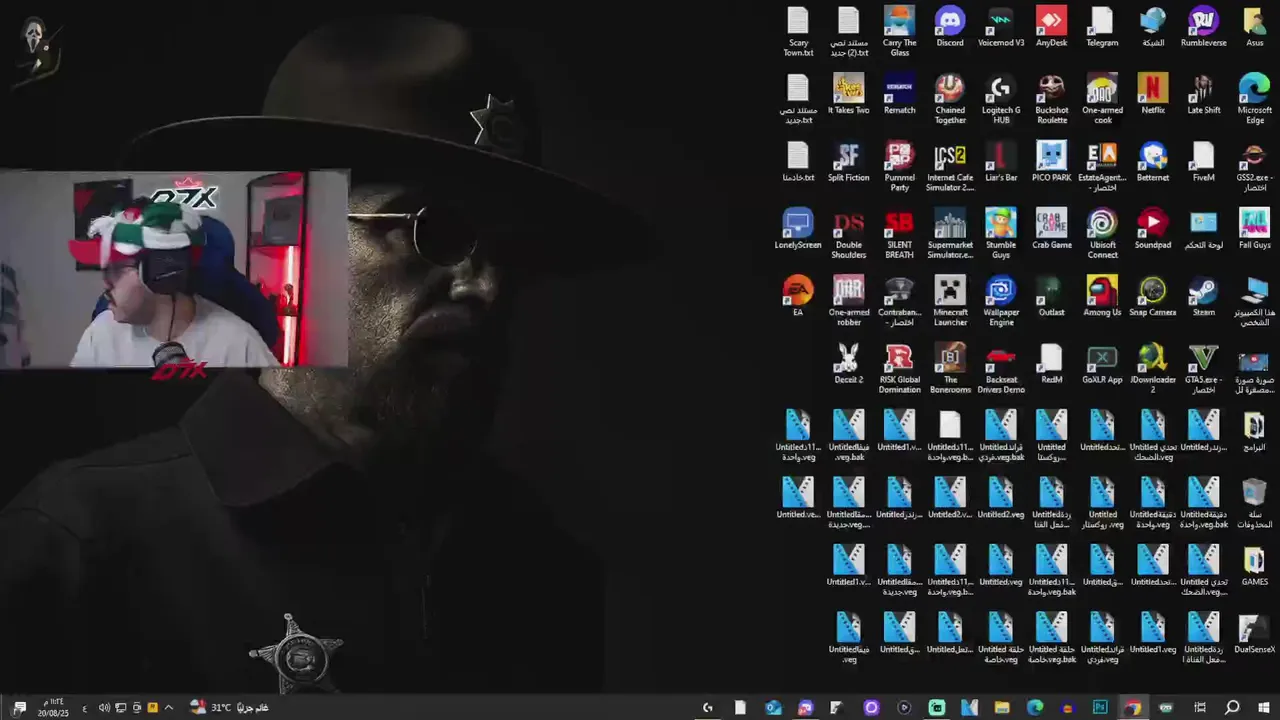The width and height of the screenshot is (1280, 720).
Task: Open Telegram desktop icon
Action: click(1102, 28)
